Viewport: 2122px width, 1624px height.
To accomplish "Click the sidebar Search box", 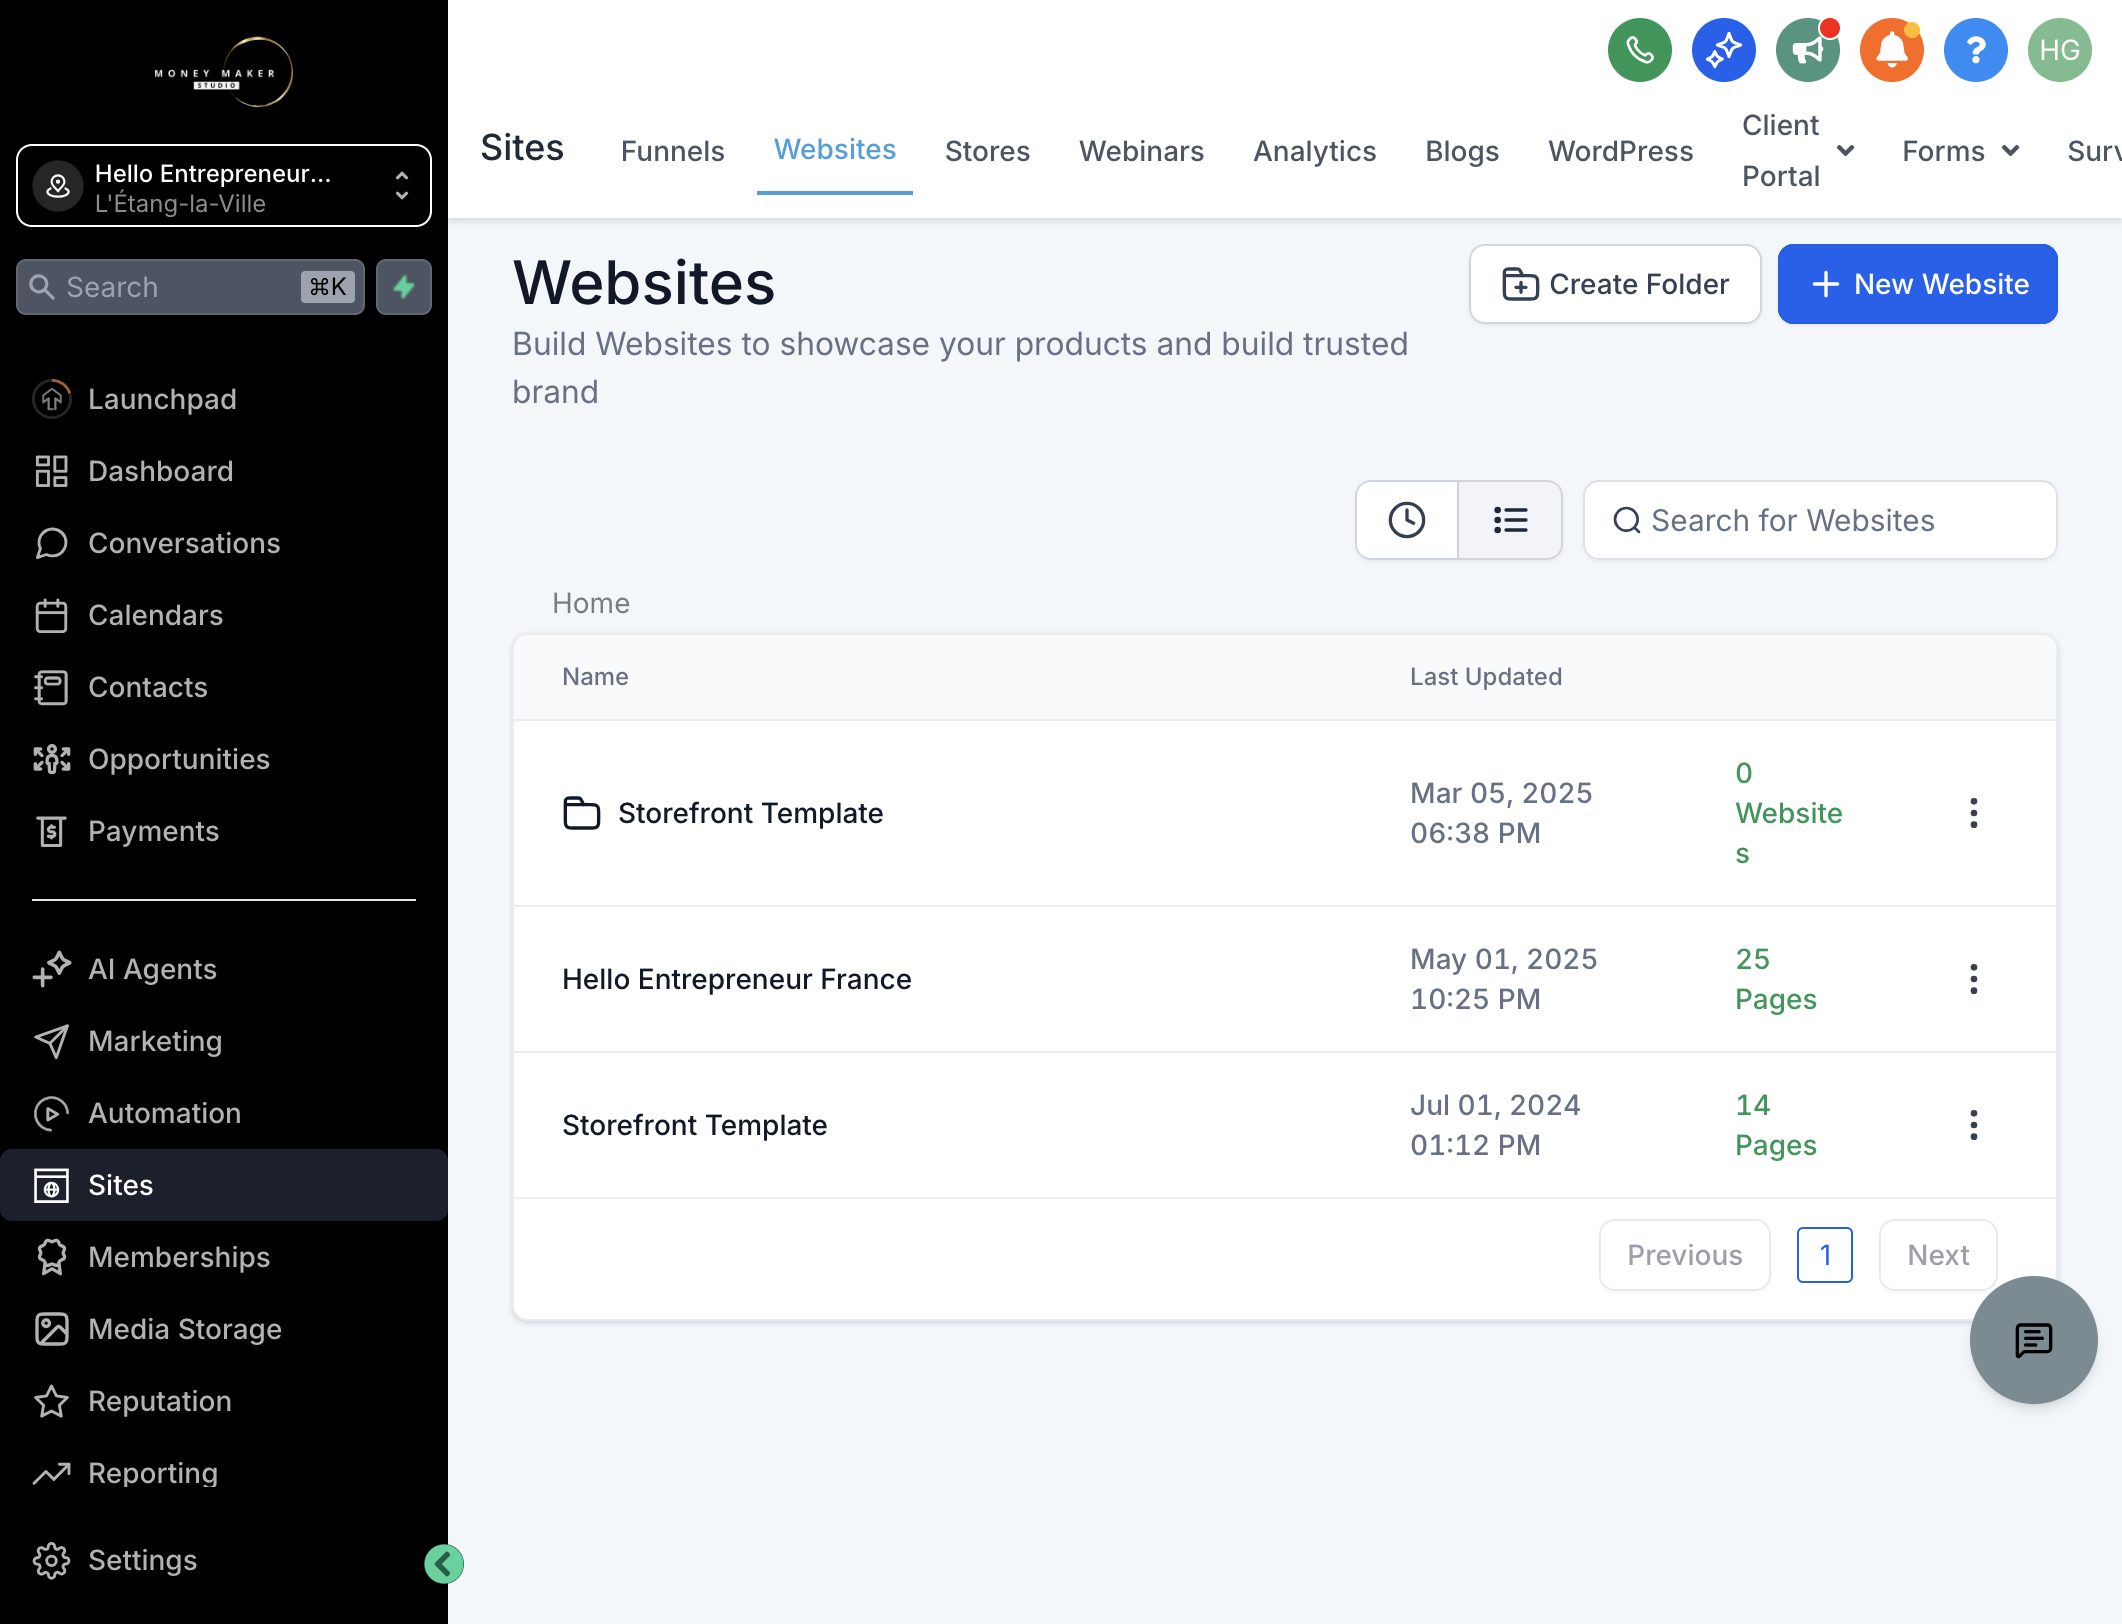I will pos(191,287).
